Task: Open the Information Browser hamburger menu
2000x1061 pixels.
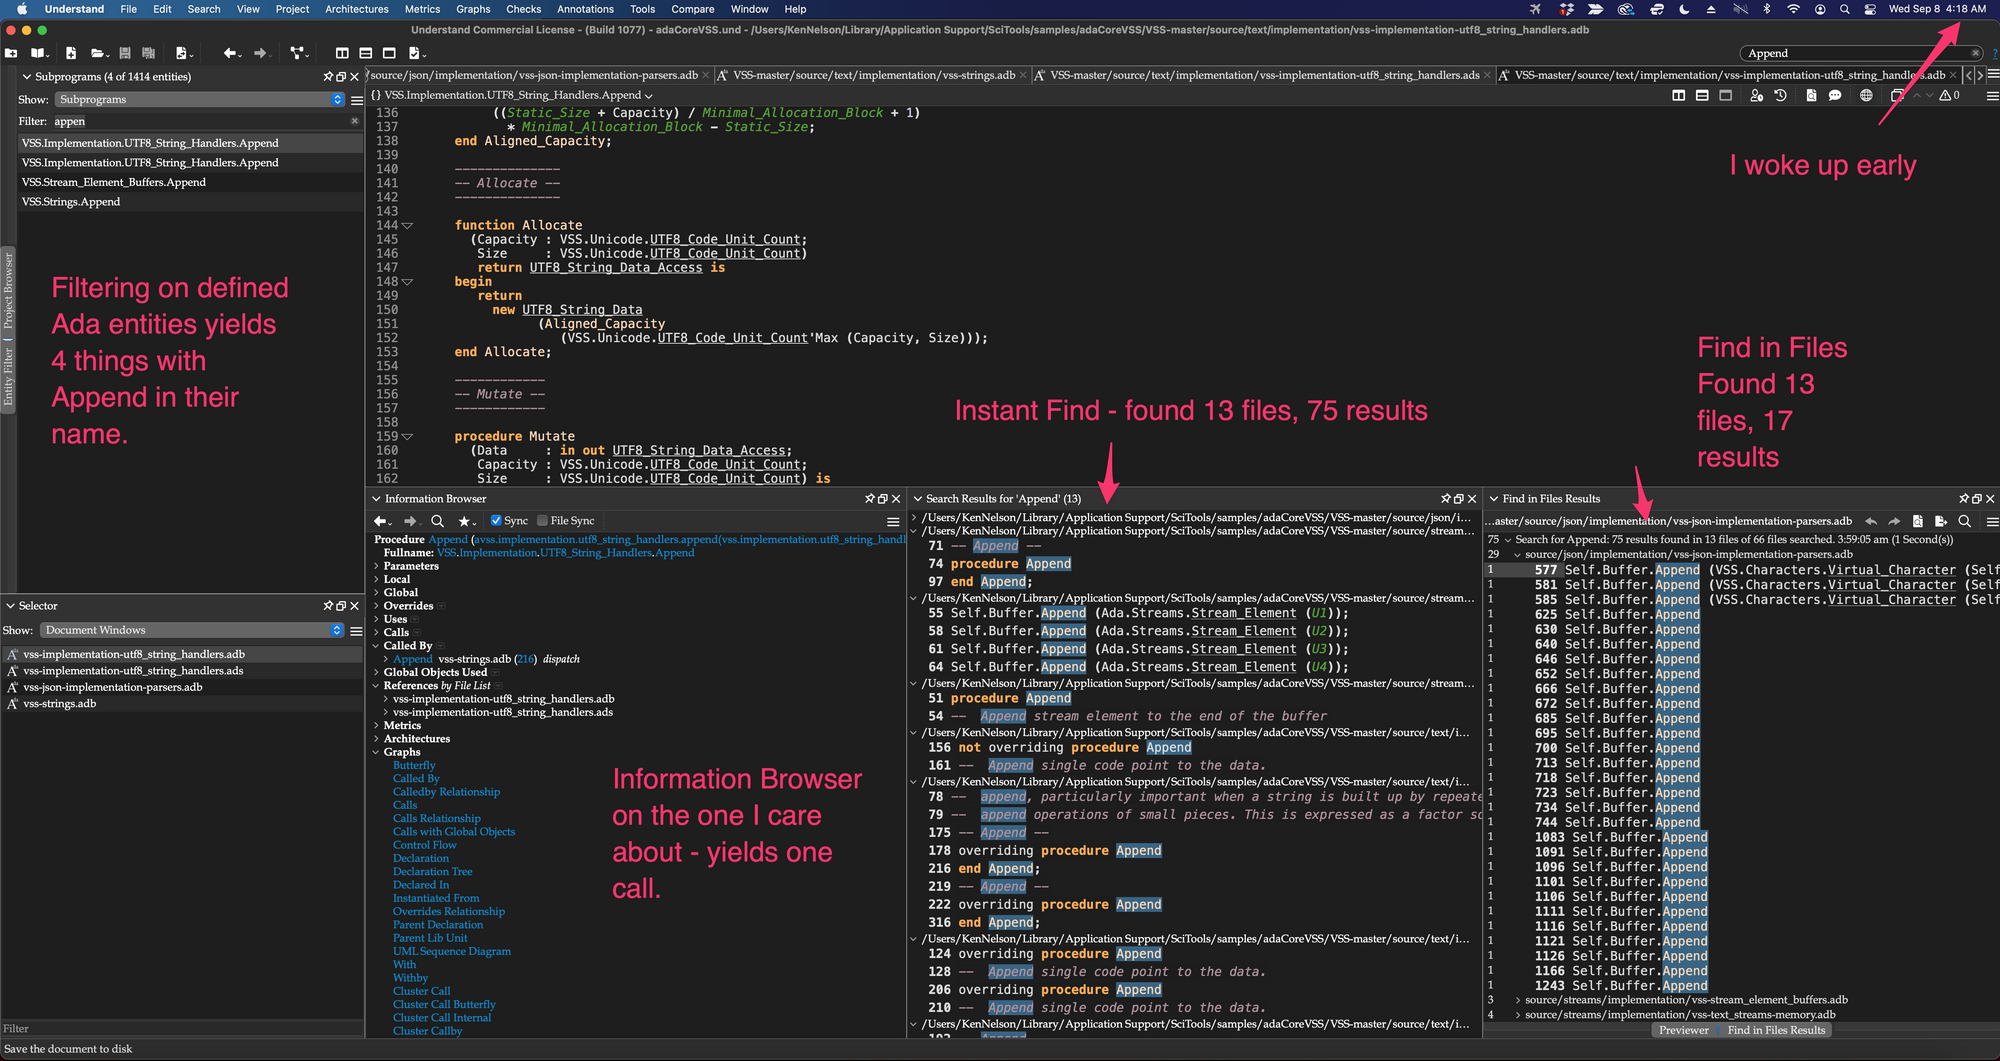Action: pyautogui.click(x=893, y=521)
